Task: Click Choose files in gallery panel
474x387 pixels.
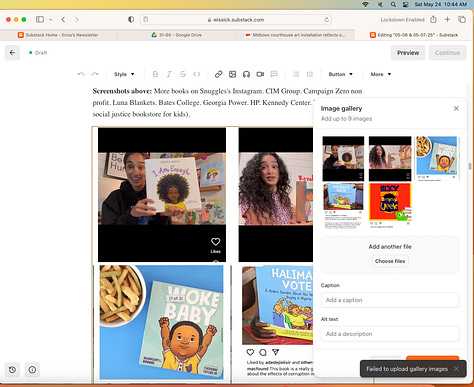Action: pos(390,261)
